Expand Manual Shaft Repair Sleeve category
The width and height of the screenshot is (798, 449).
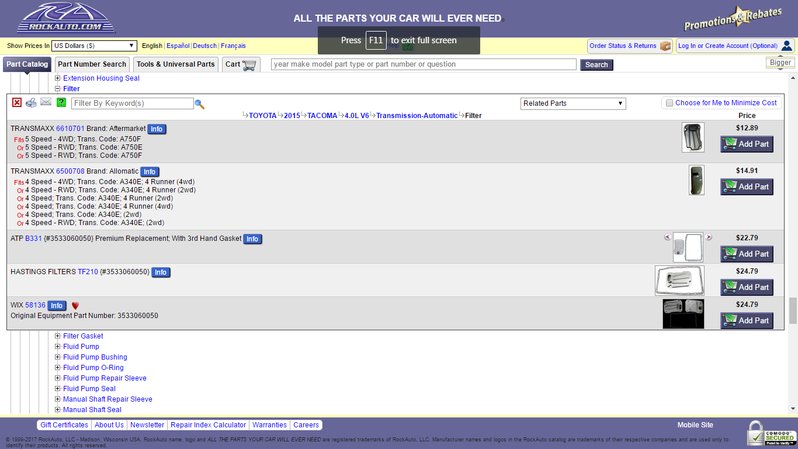pyautogui.click(x=58, y=399)
